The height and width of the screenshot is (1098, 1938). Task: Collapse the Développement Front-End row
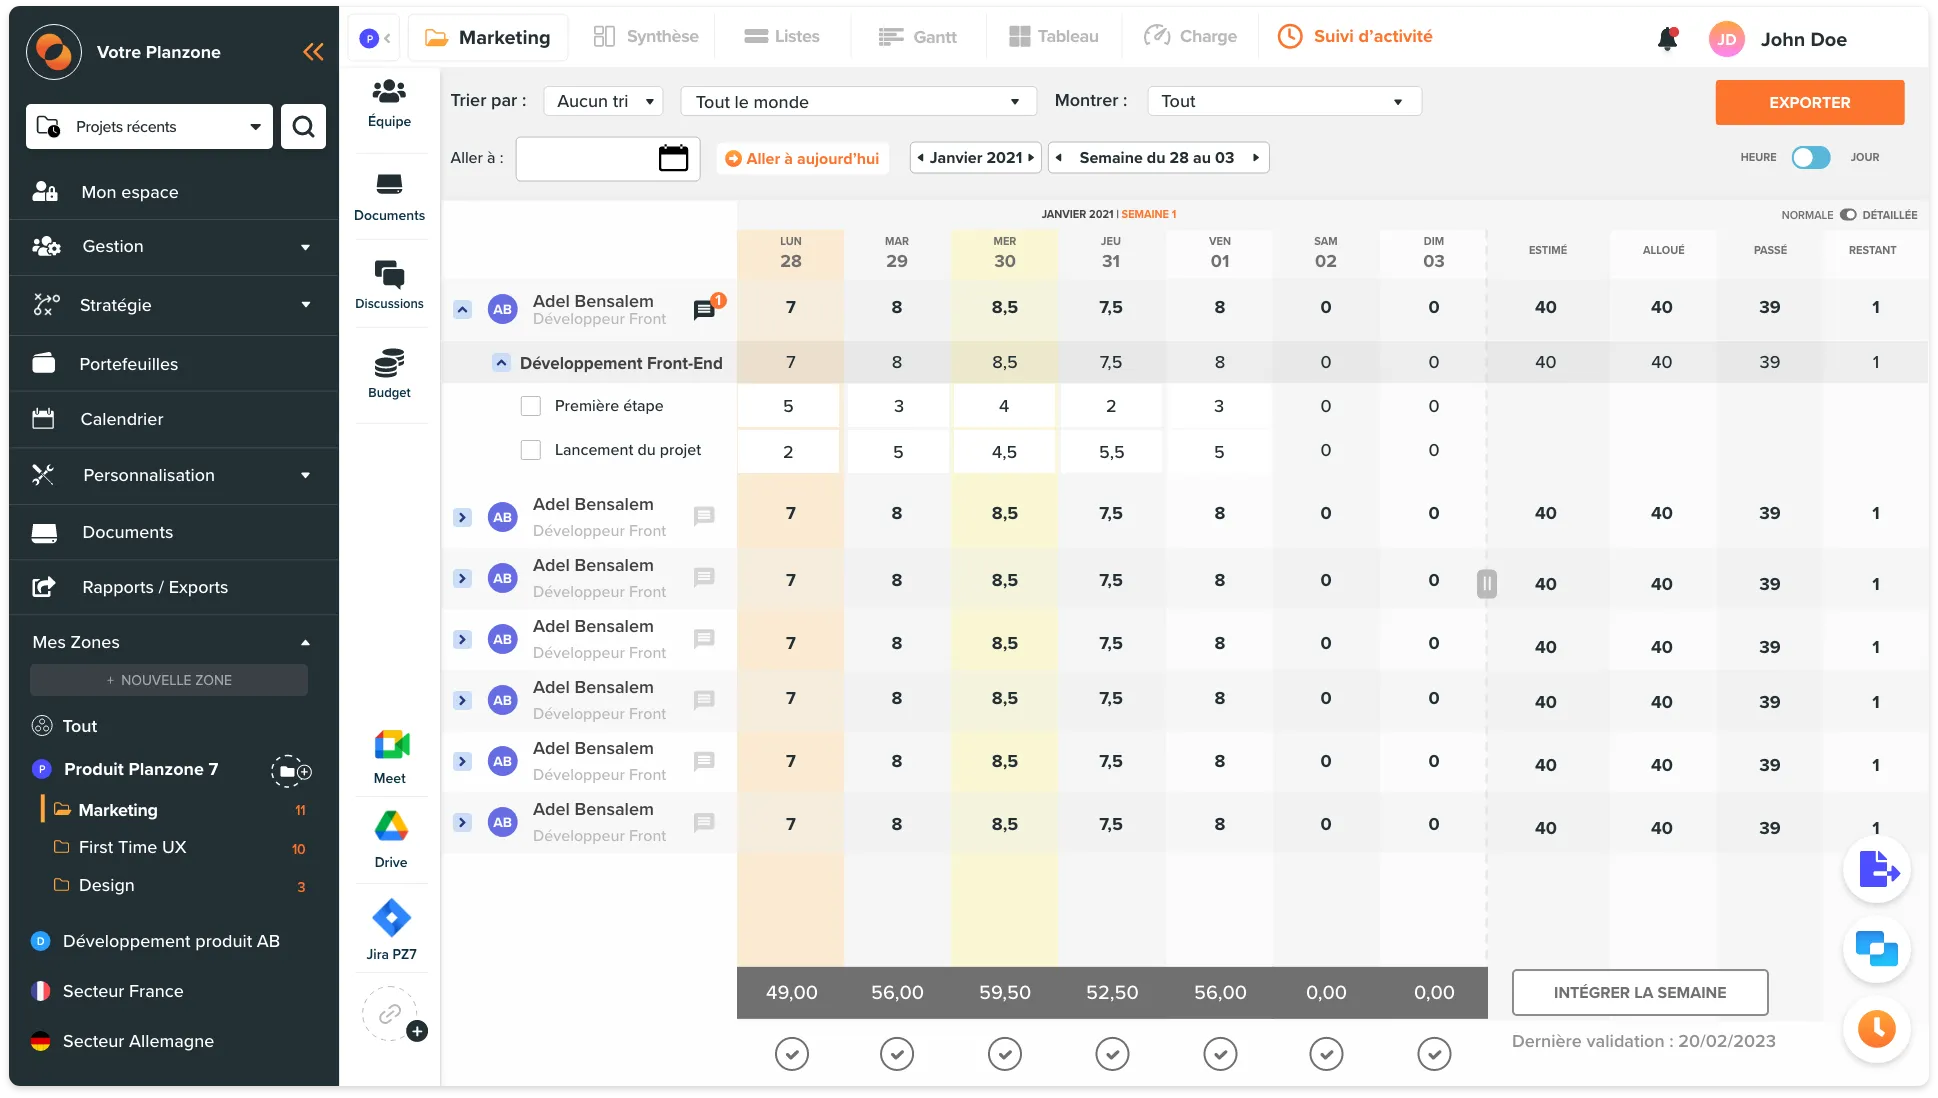click(501, 363)
